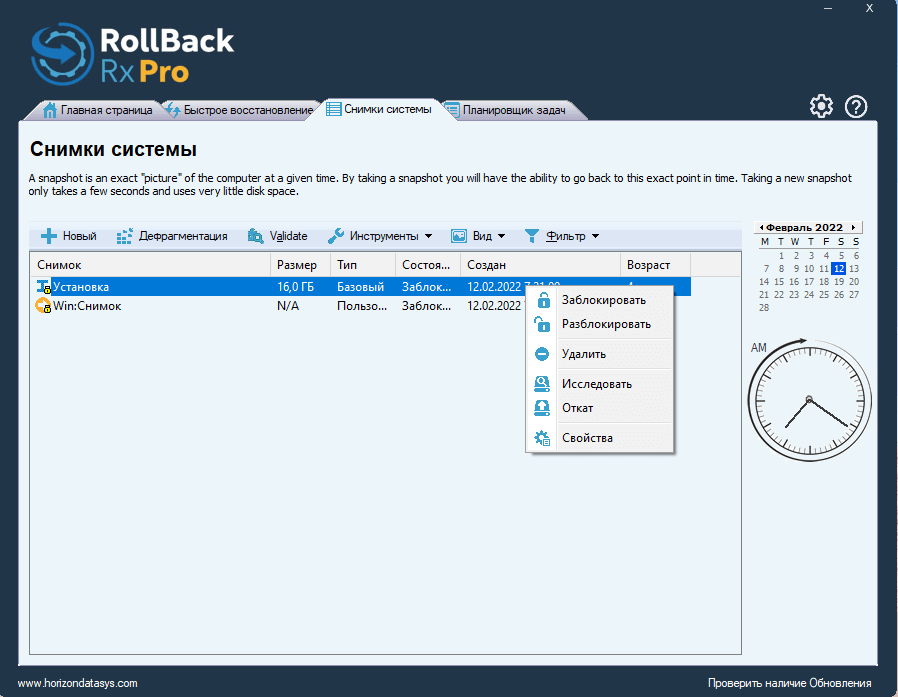Click the Новый button label
Screen dimensions: 898x697
80,236
